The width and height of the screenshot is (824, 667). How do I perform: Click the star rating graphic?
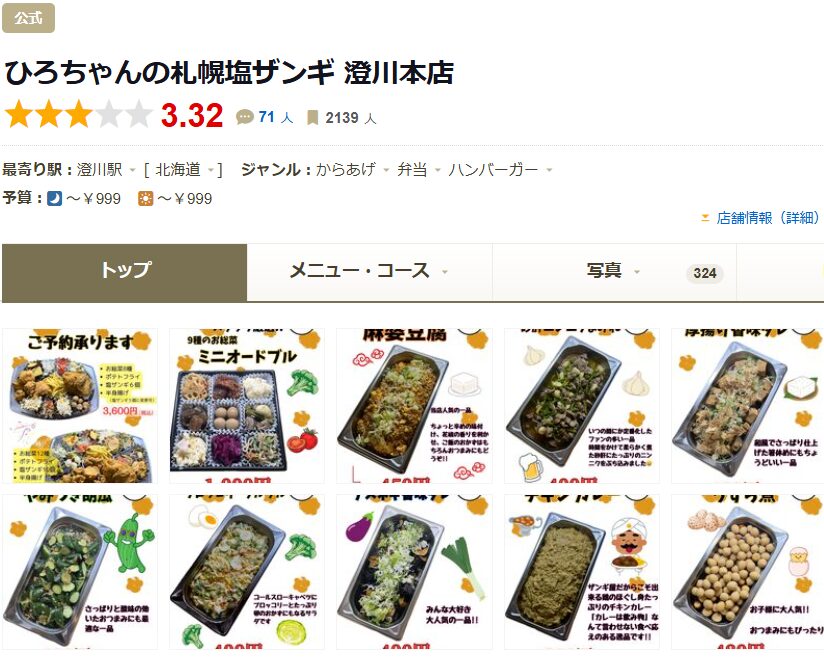pos(79,115)
